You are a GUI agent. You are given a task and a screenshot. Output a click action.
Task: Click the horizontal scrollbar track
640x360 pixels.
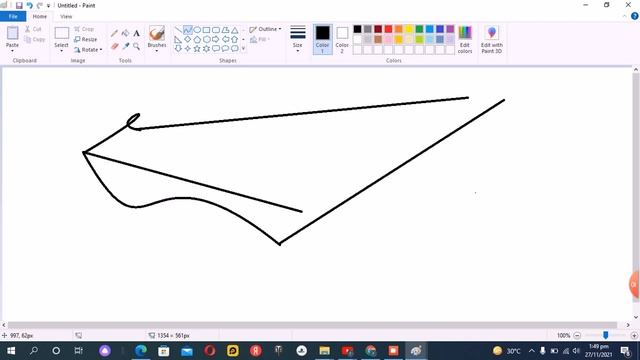point(316,325)
